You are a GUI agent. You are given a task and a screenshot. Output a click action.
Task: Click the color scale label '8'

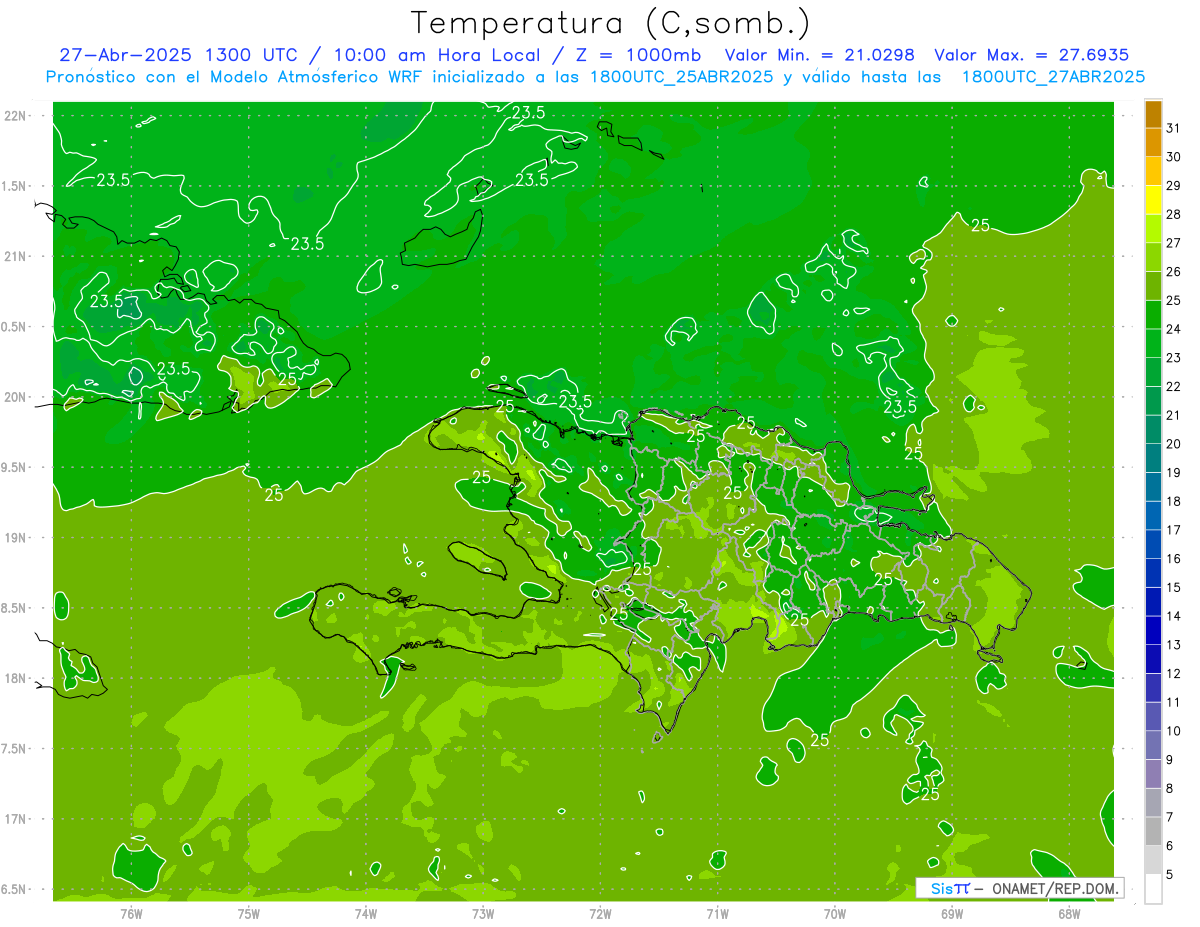tap(1170, 789)
